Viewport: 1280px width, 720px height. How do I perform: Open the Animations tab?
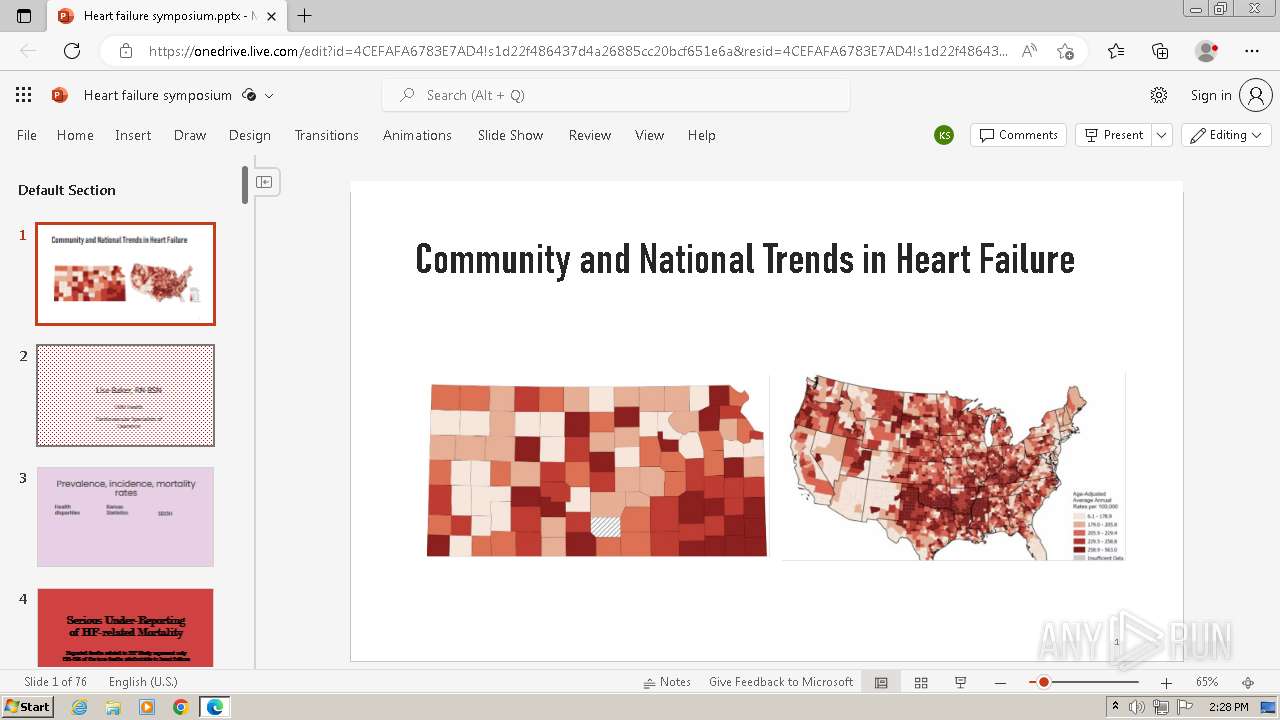(x=417, y=135)
